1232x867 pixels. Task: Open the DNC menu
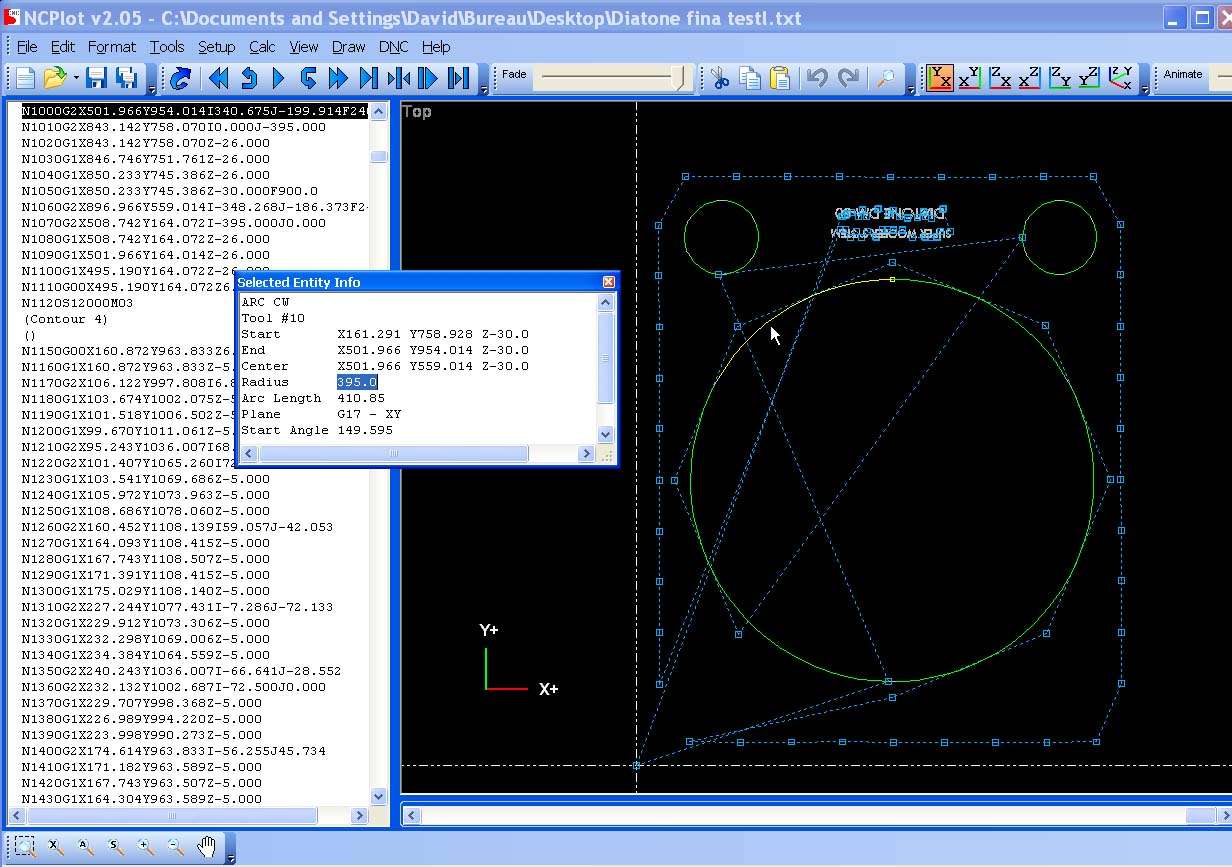[x=394, y=47]
